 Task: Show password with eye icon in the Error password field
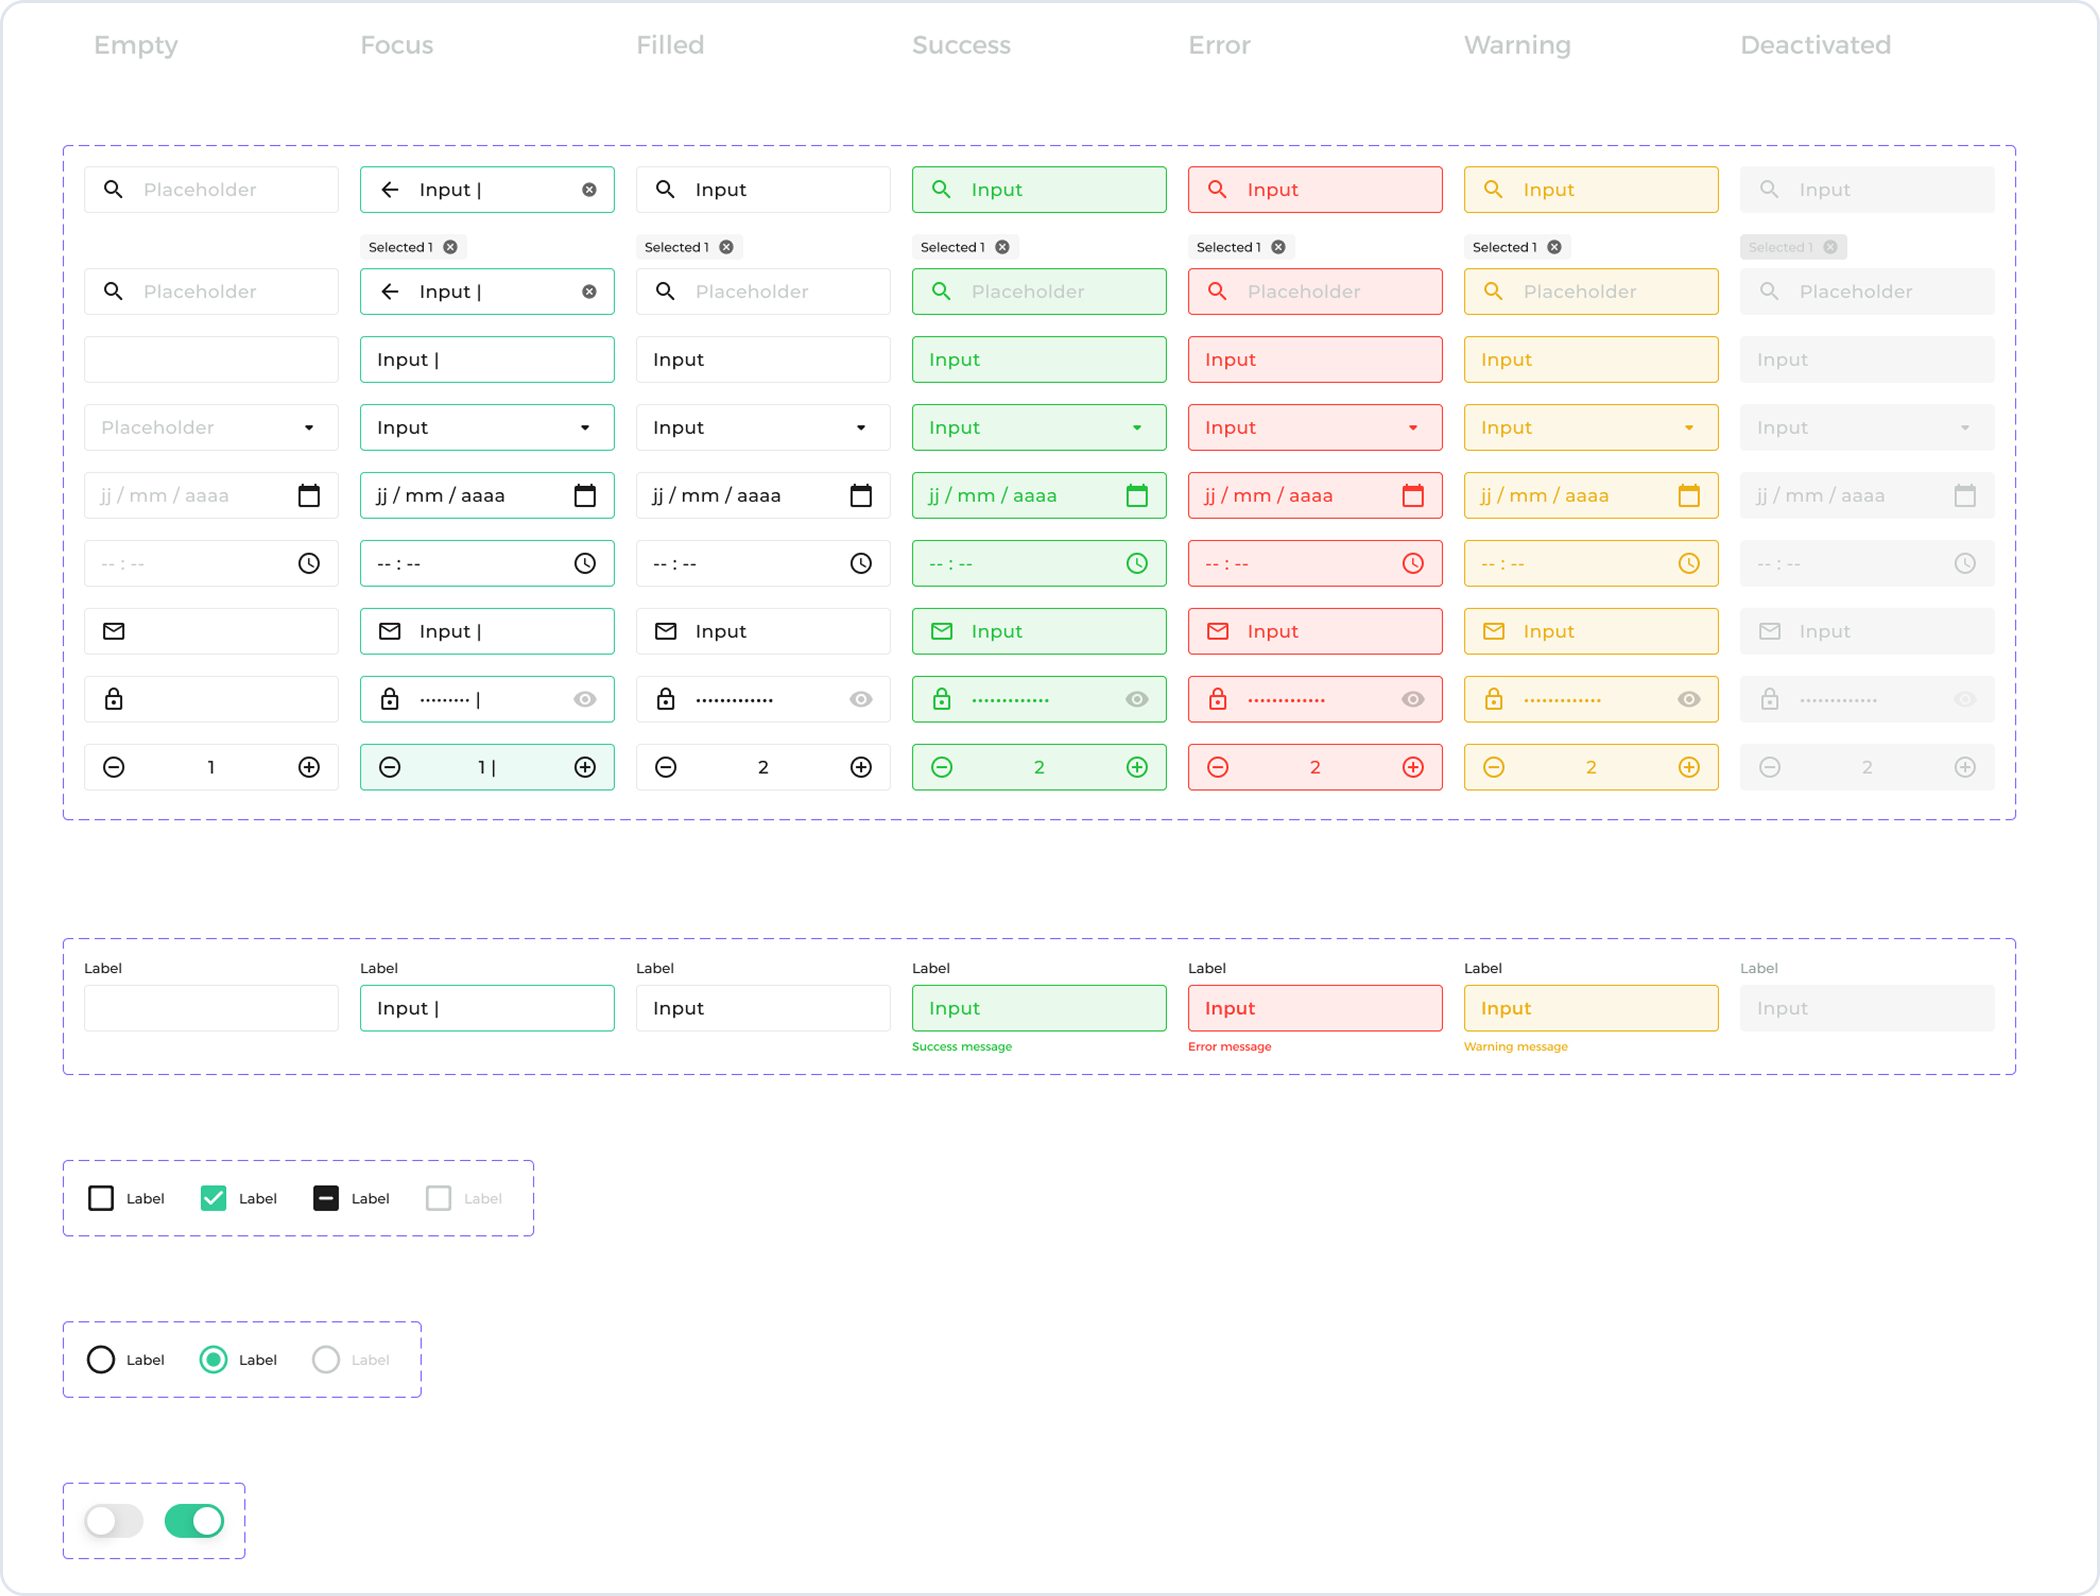1413,699
